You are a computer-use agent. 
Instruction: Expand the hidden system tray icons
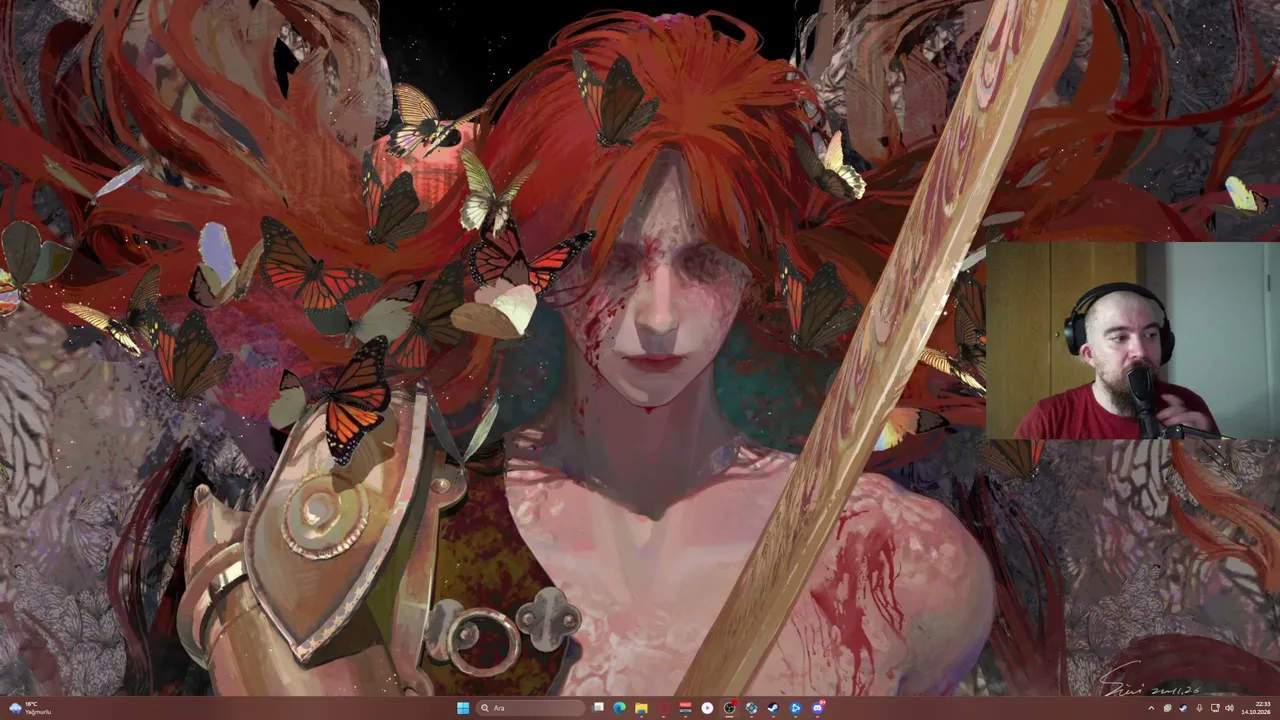tap(1151, 708)
